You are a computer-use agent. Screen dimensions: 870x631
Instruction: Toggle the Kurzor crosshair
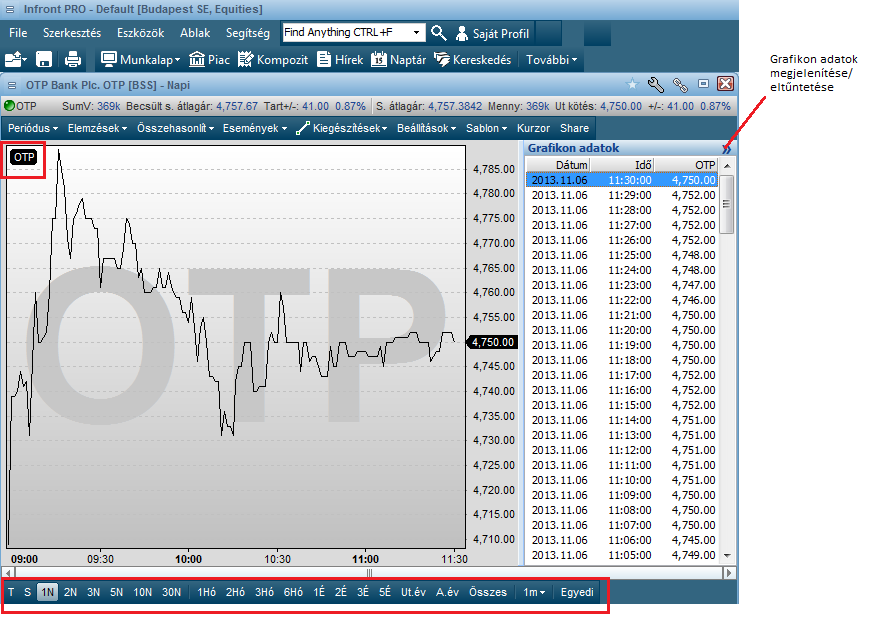[533, 128]
